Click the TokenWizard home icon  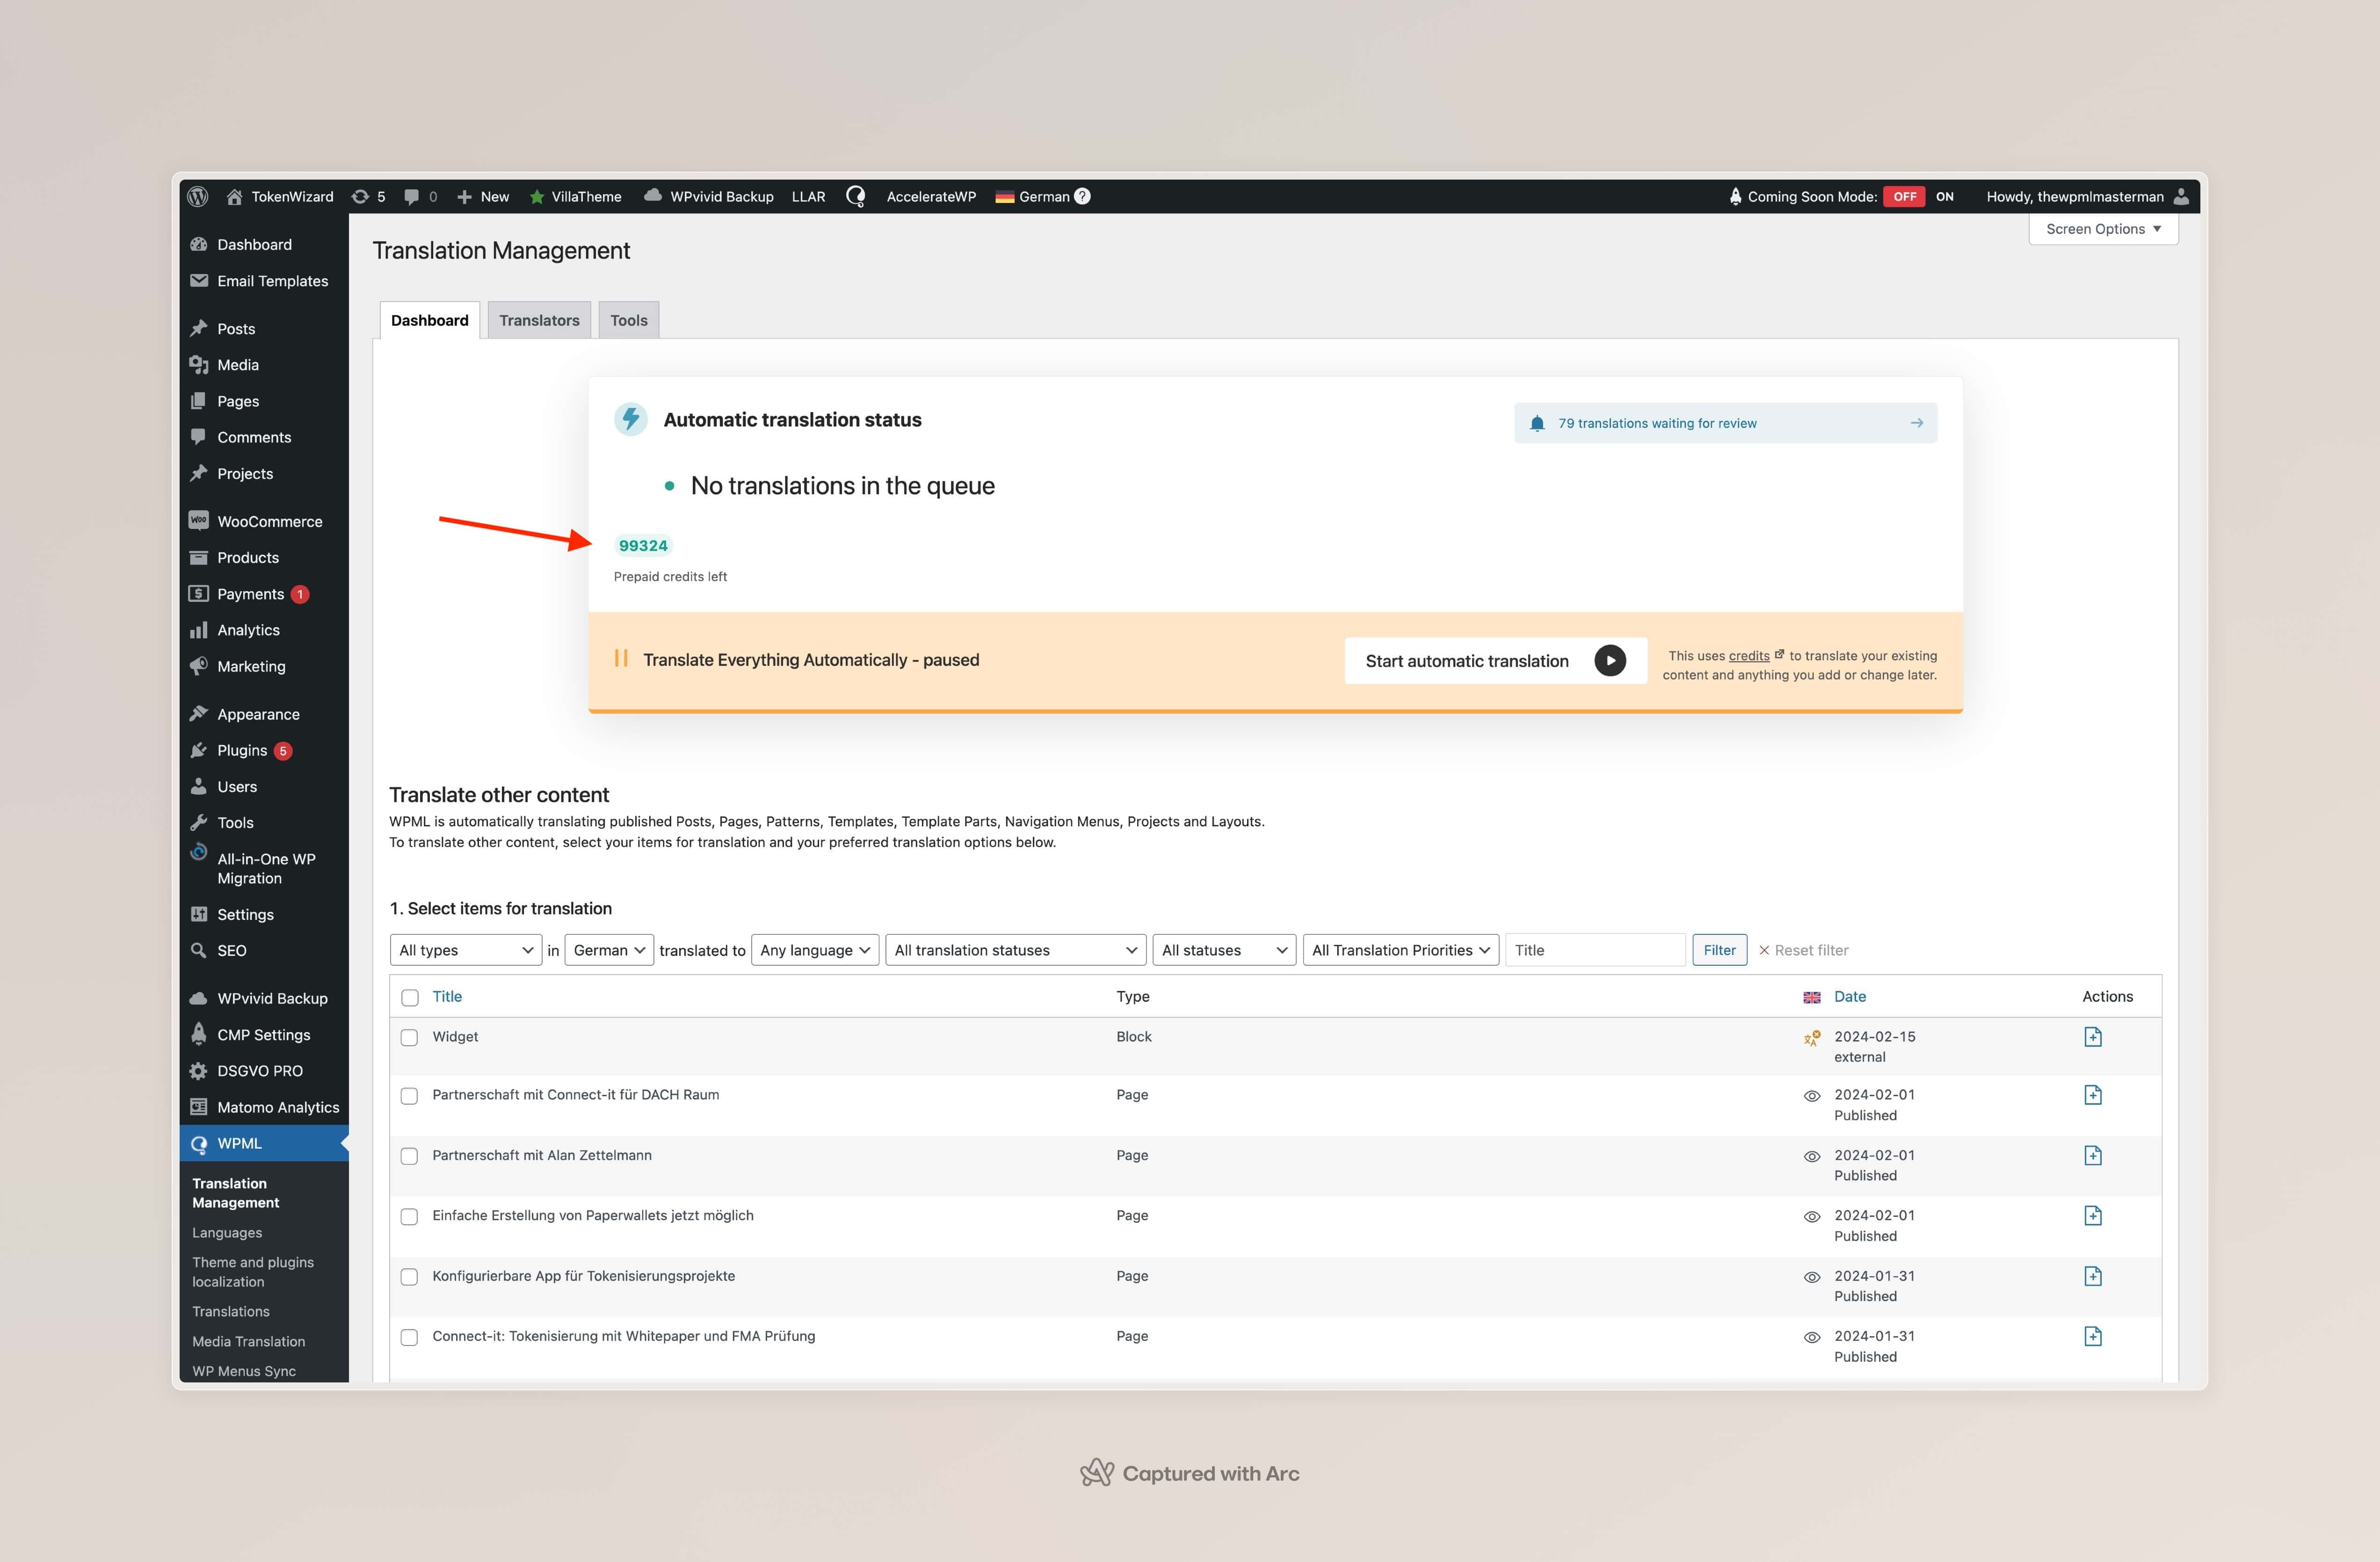[234, 196]
